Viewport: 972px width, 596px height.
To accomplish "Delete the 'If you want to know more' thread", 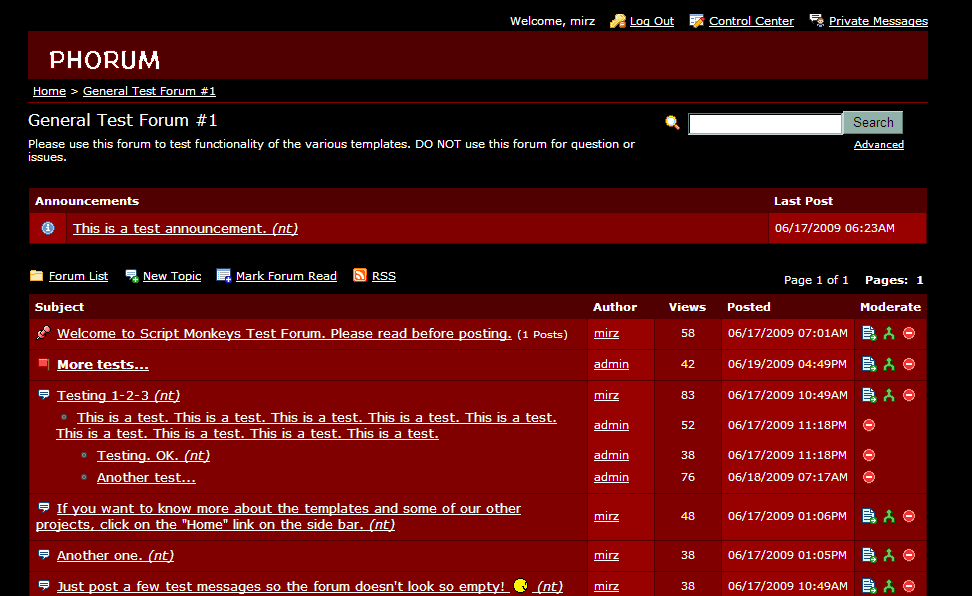I will point(909,516).
